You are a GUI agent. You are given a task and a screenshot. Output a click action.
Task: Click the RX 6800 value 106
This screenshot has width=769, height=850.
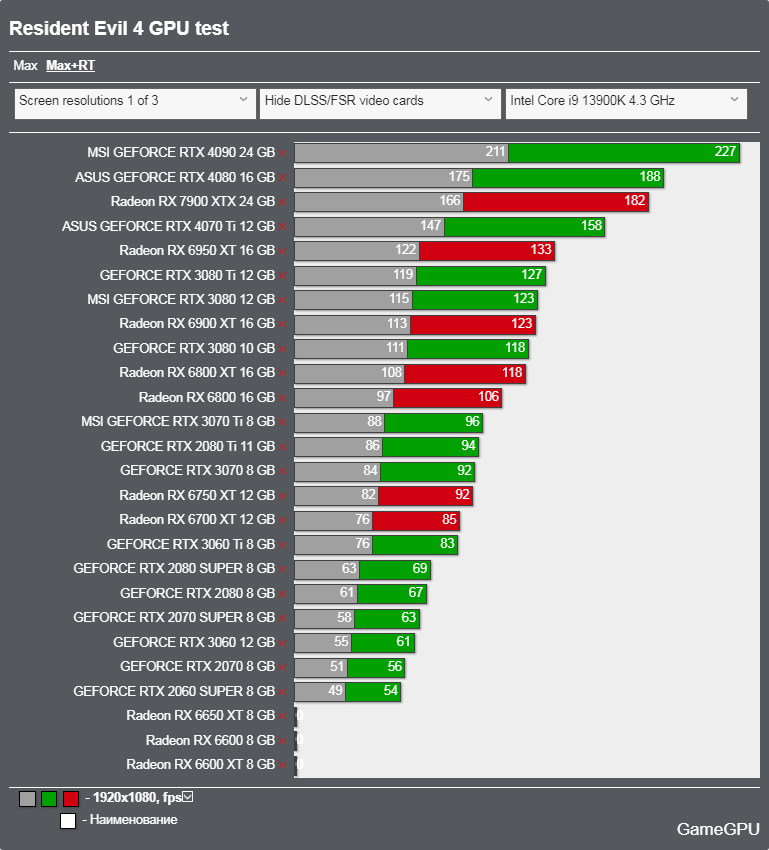tap(488, 396)
